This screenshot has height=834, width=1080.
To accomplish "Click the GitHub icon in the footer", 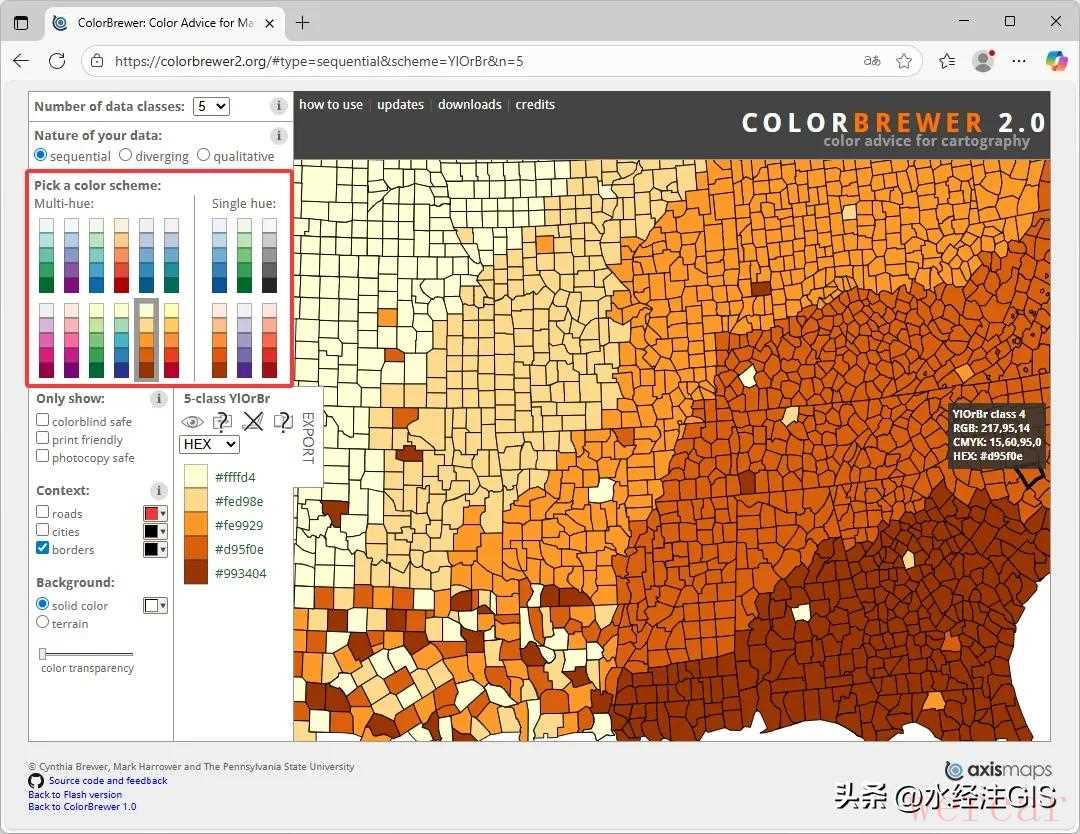I will click(x=36, y=781).
